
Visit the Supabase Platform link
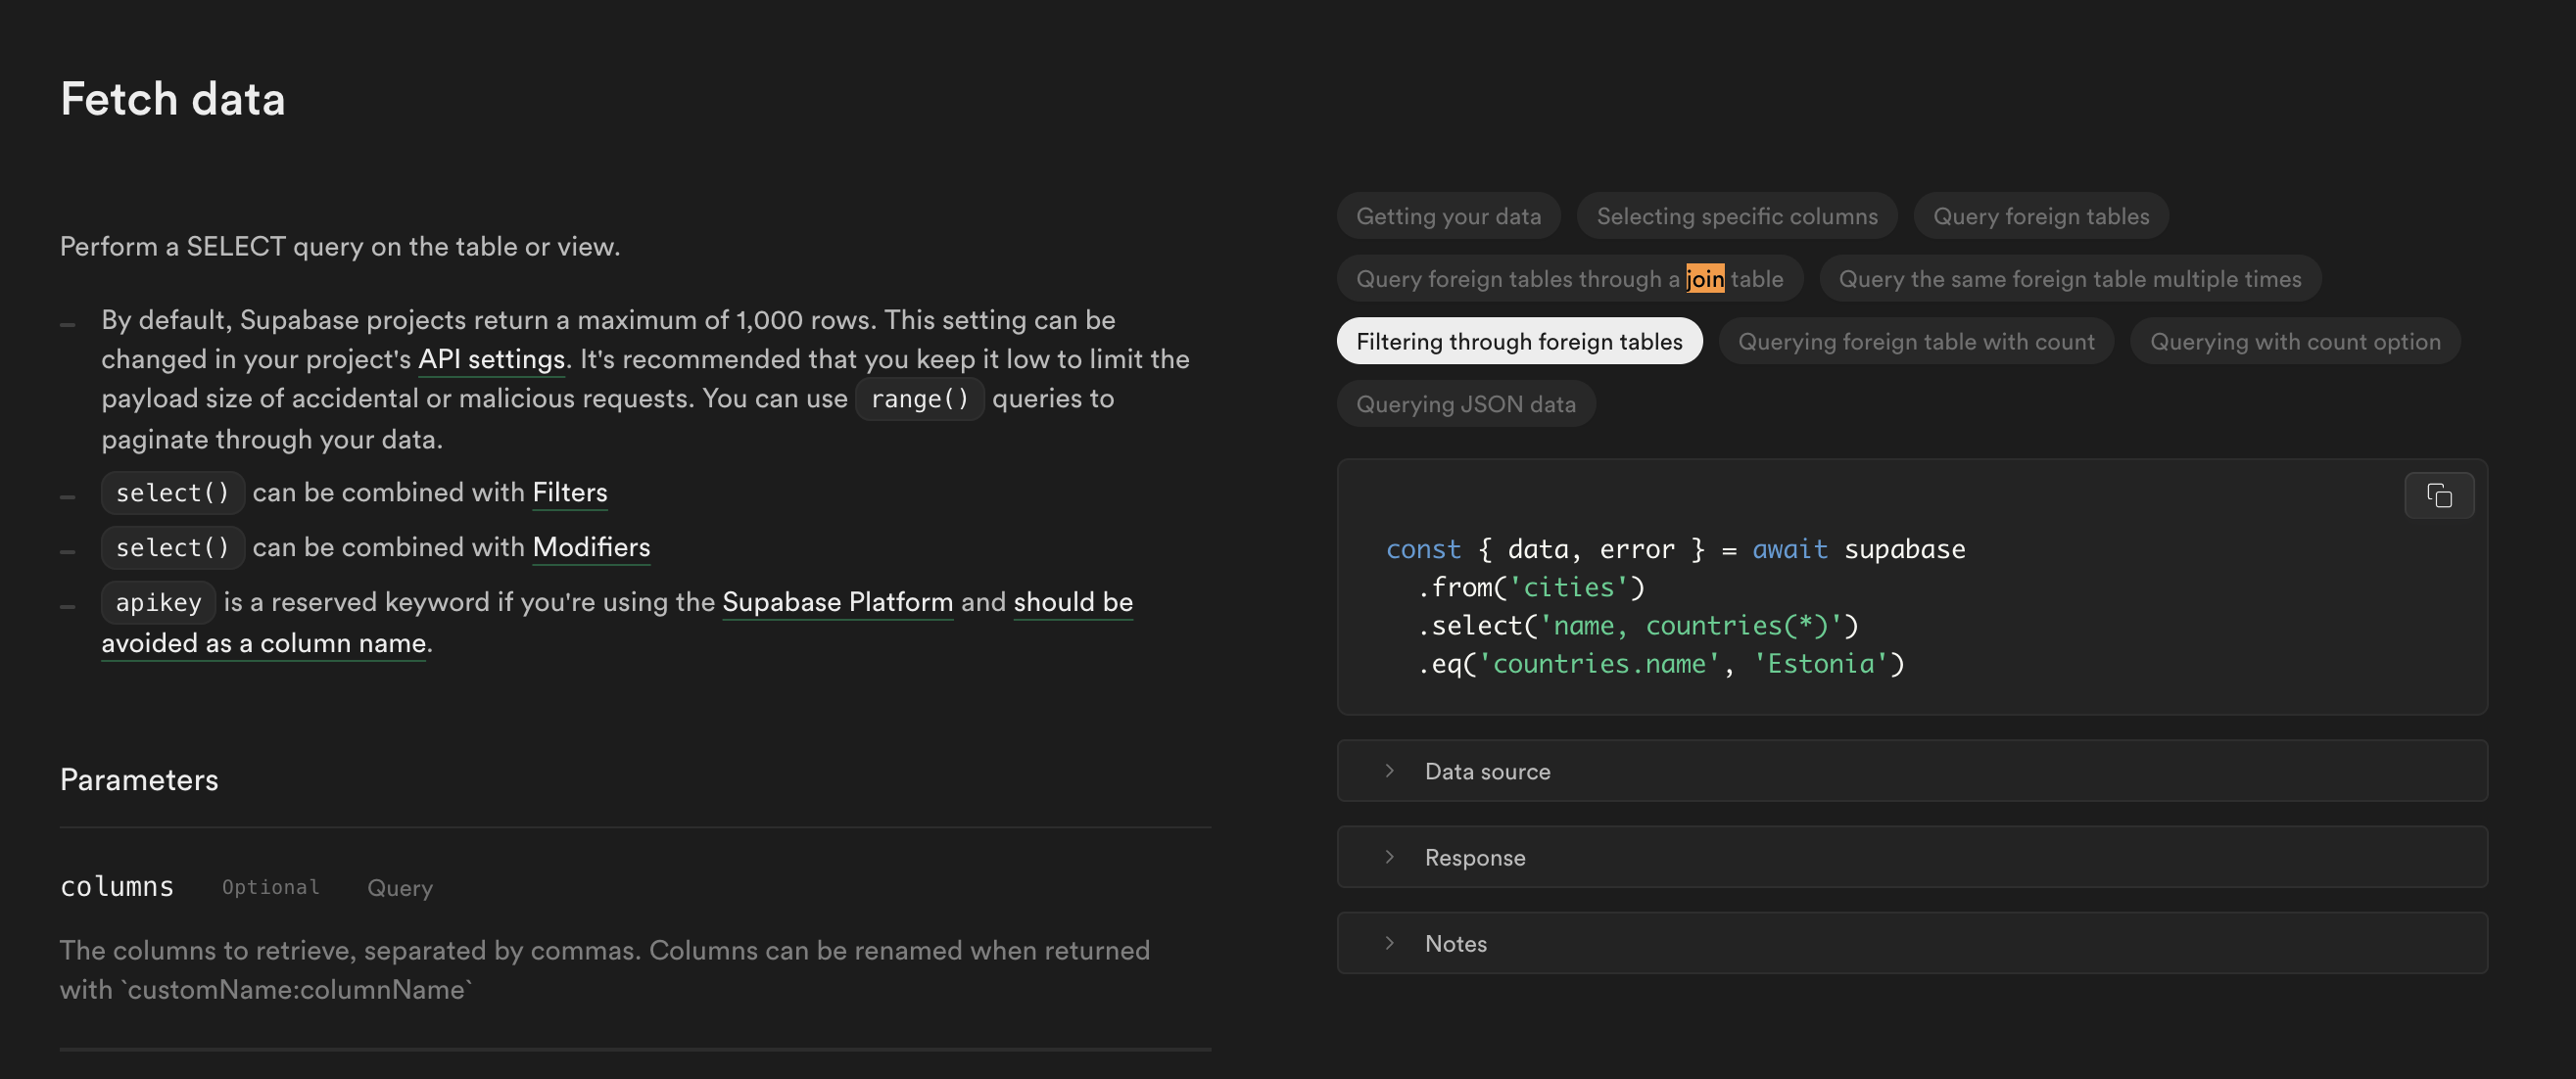coord(837,602)
